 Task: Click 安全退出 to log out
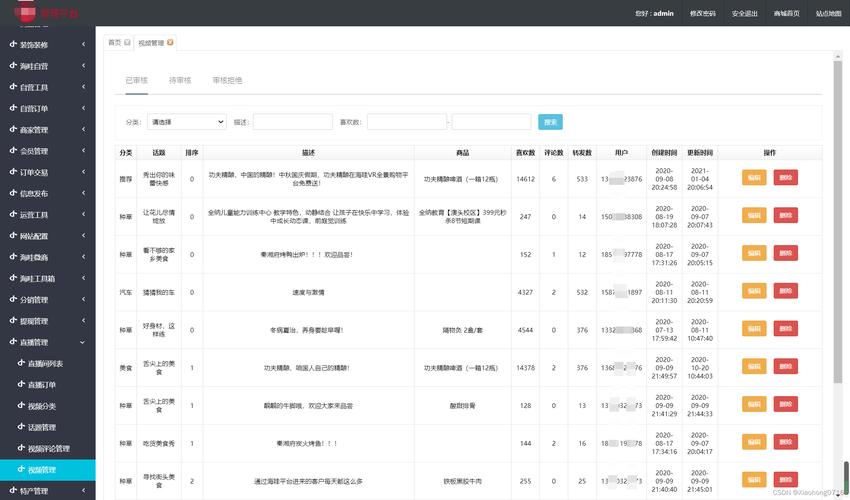[x=744, y=14]
